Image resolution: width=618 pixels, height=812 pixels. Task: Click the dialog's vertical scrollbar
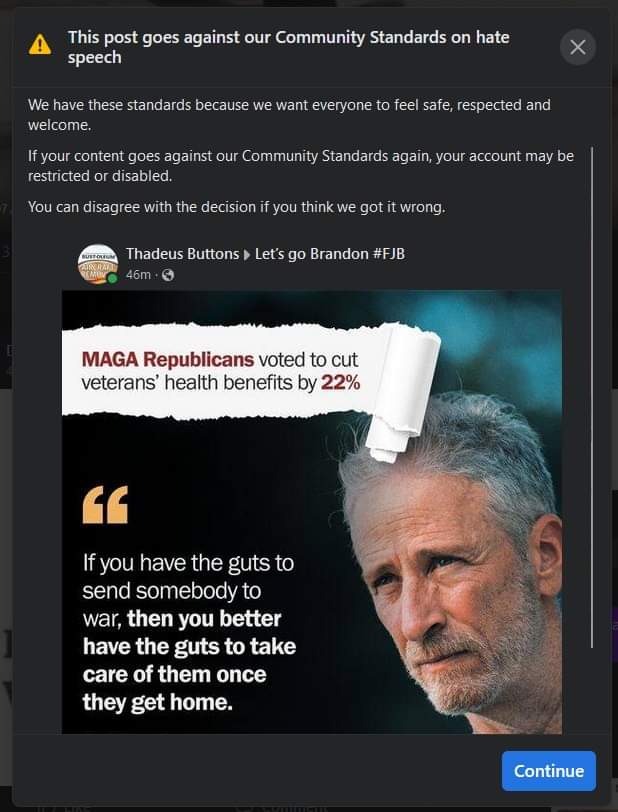[592, 397]
